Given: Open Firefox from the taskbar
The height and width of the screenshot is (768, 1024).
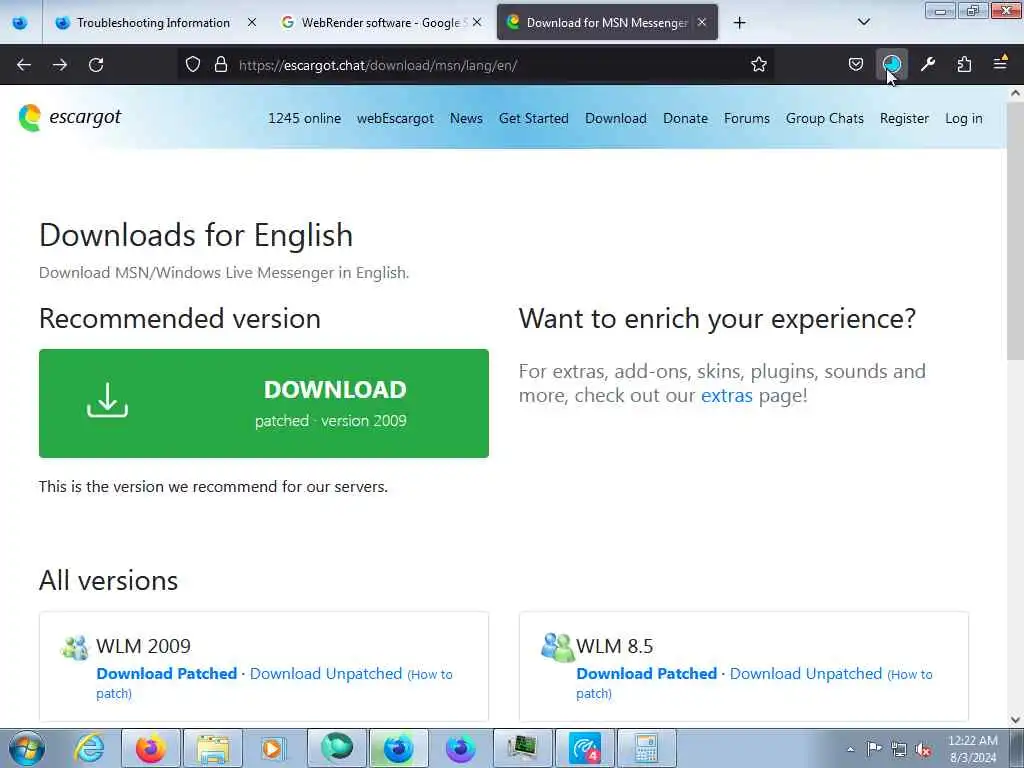Looking at the screenshot, I should (x=150, y=748).
